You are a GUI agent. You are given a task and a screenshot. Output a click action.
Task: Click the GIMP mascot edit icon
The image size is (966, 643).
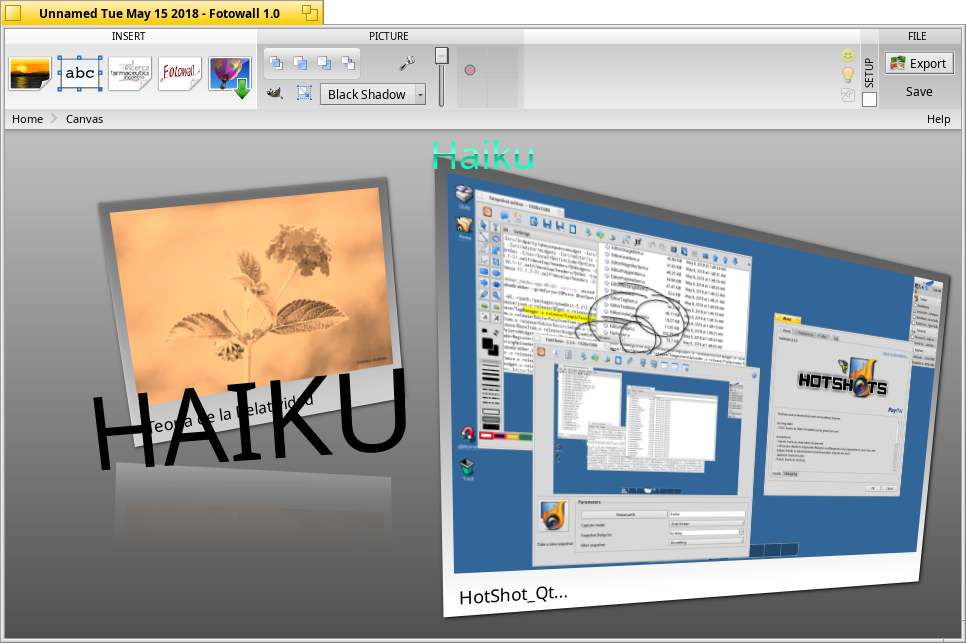tap(275, 93)
